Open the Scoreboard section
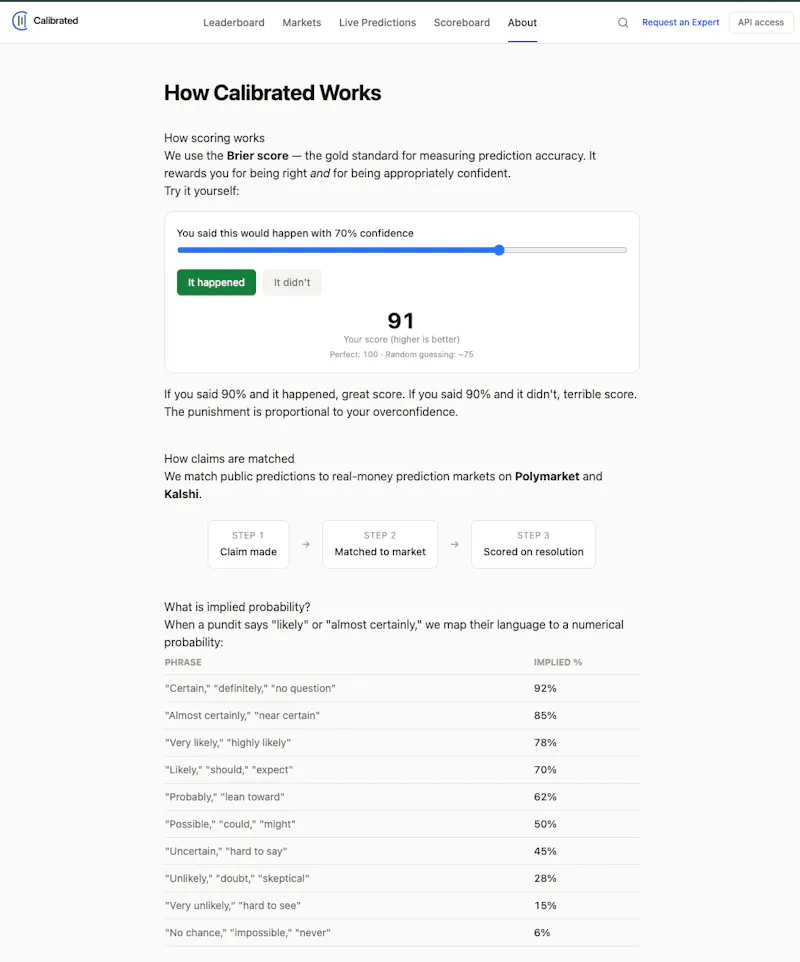Viewport: 800px width, 962px height. tap(462, 23)
